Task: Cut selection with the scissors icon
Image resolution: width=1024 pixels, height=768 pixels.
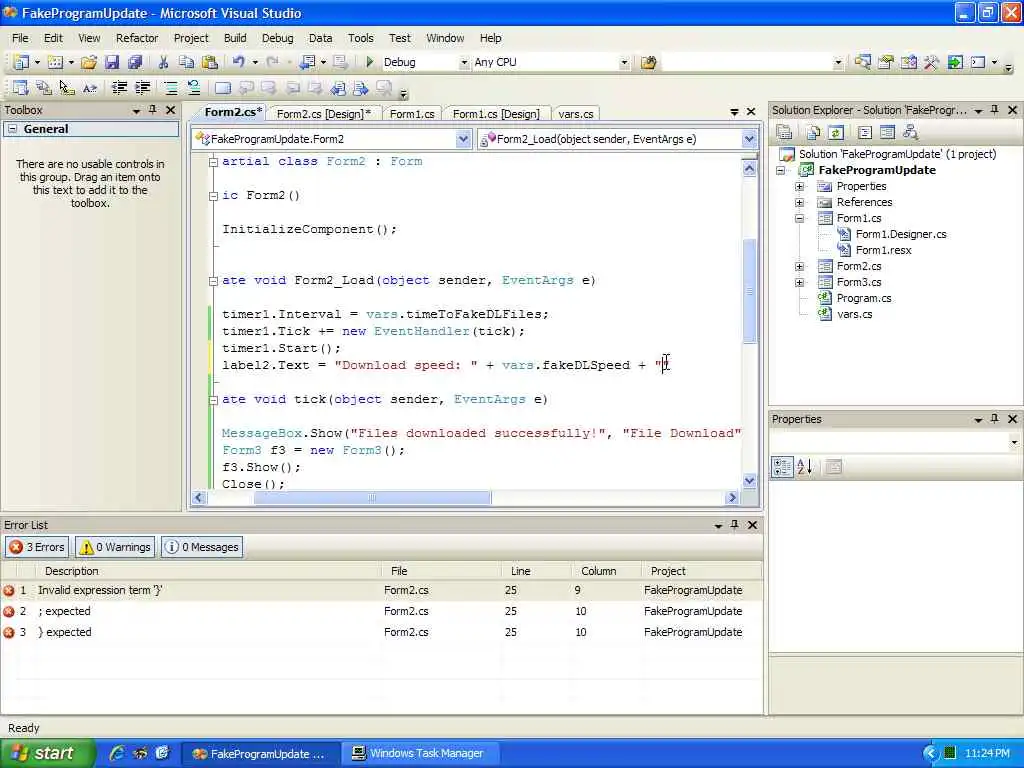Action: pyautogui.click(x=163, y=62)
